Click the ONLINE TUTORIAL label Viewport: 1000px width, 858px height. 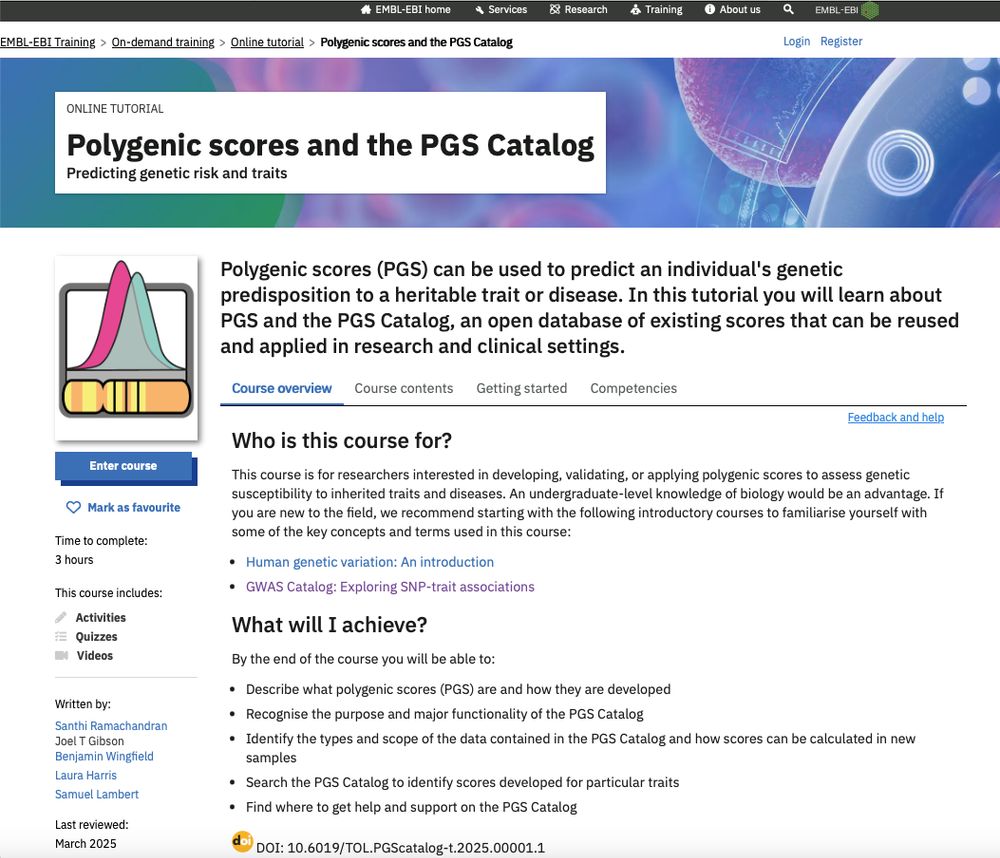115,109
